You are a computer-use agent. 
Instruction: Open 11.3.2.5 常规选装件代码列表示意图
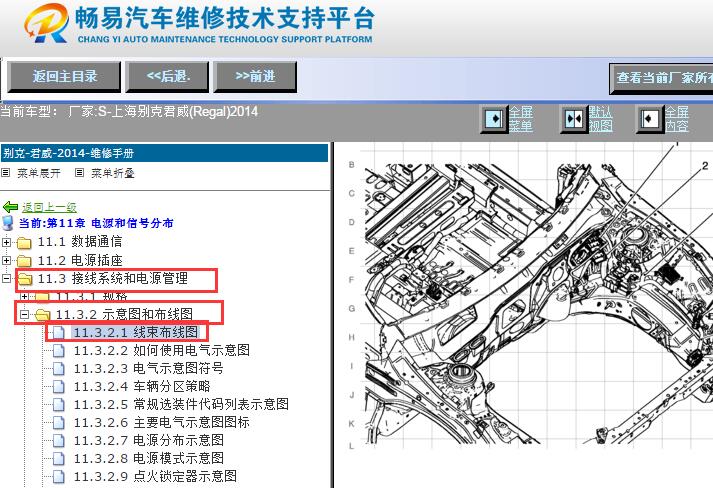(181, 404)
